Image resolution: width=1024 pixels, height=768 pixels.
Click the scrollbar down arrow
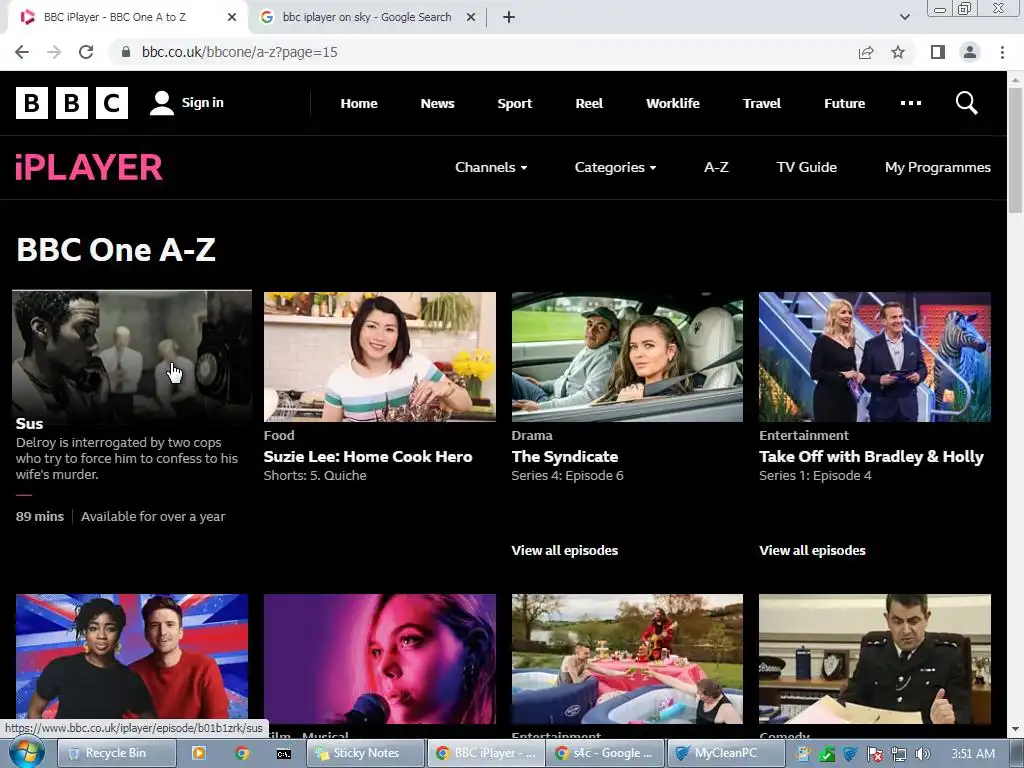point(1015,729)
